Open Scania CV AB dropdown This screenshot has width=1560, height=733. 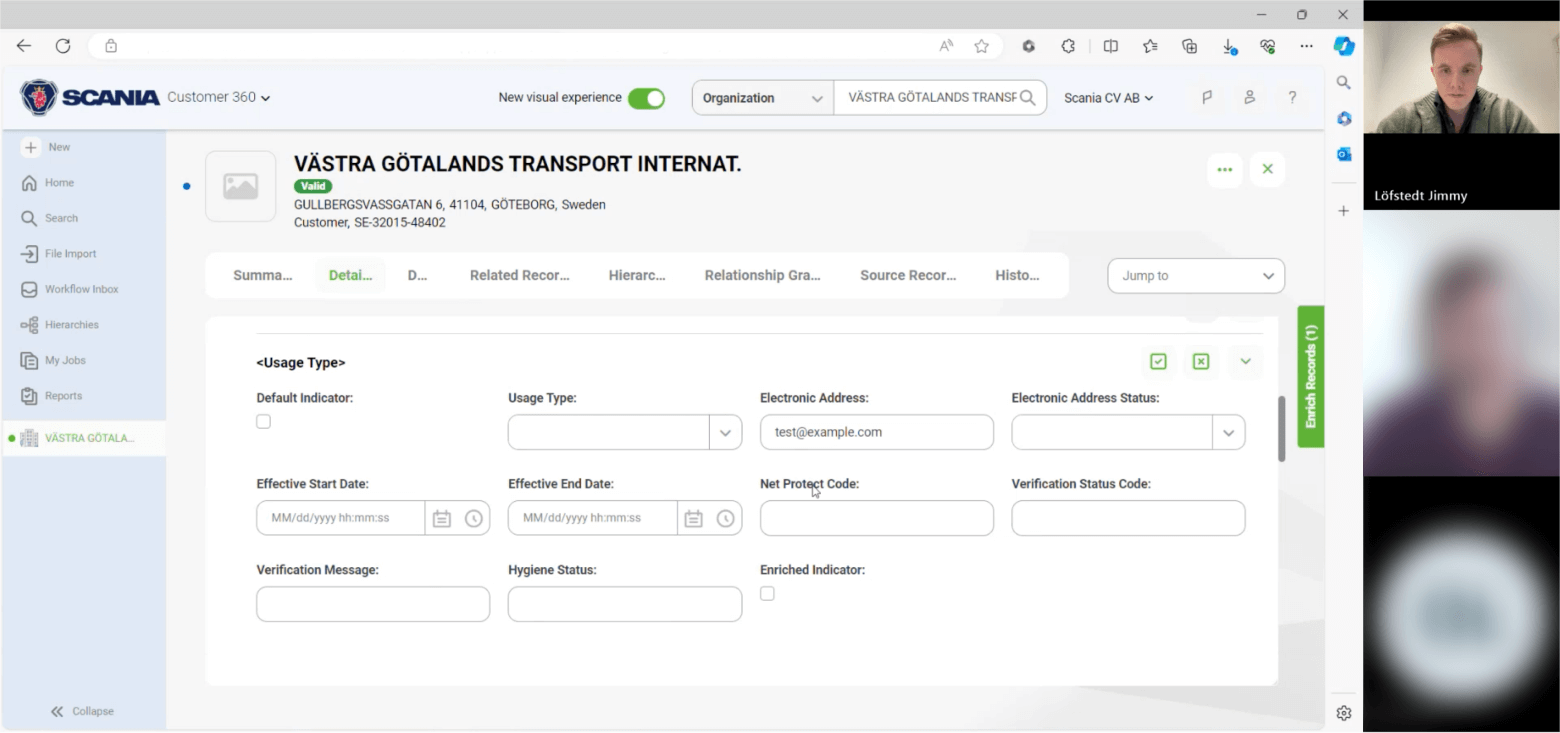pyautogui.click(x=1109, y=98)
